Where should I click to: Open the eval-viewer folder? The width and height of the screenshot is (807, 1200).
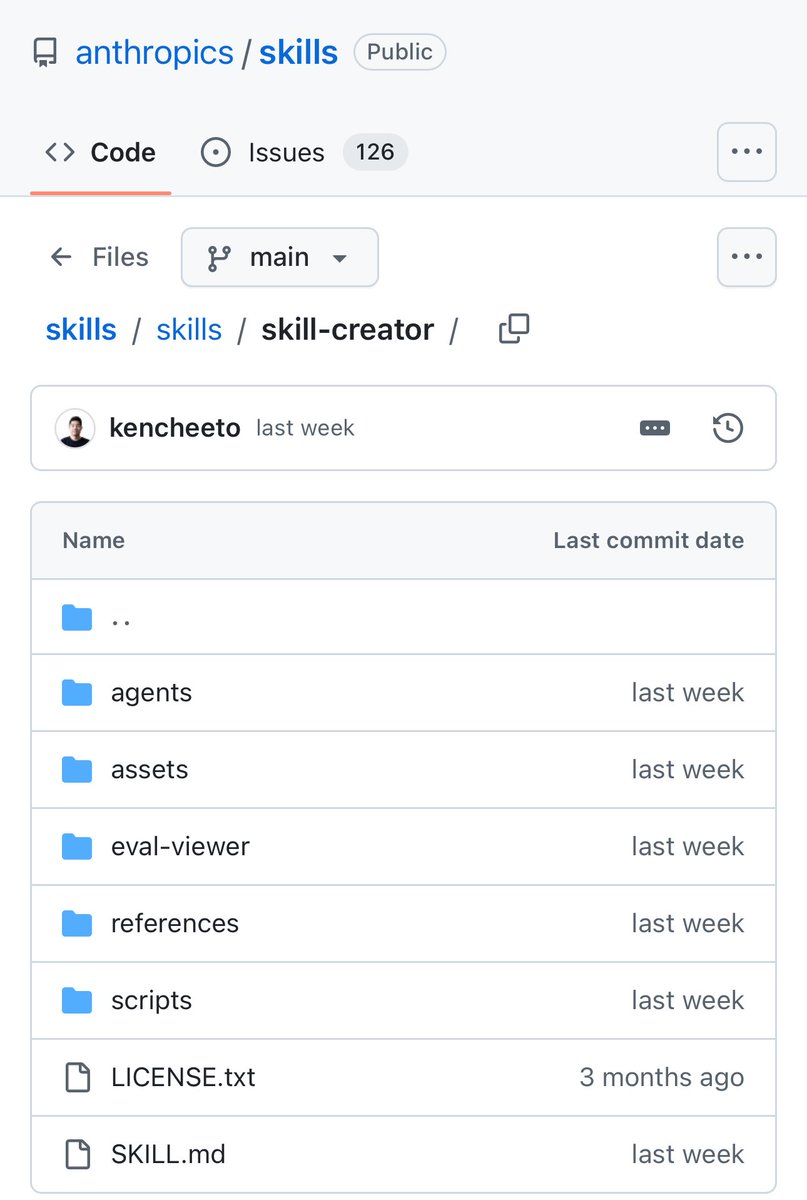[x=180, y=847]
